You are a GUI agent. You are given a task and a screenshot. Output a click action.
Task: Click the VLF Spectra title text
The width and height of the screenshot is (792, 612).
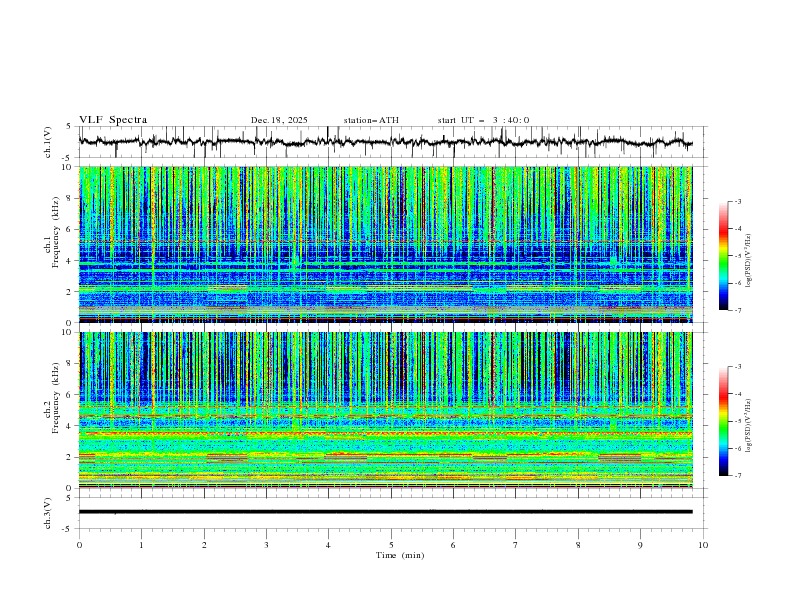113,120
